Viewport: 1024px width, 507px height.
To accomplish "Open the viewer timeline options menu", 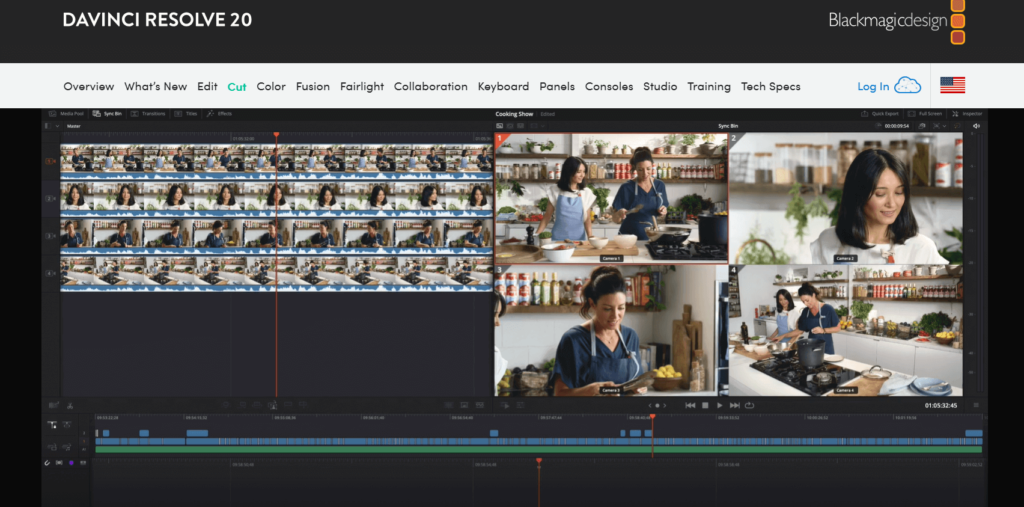I will pos(976,406).
